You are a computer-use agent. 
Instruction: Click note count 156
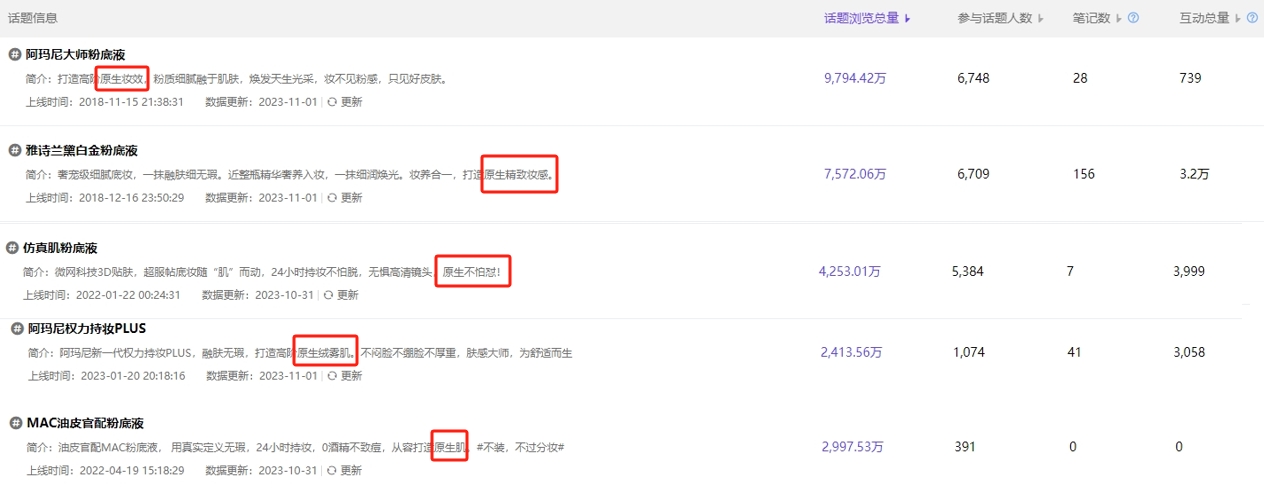1084,174
